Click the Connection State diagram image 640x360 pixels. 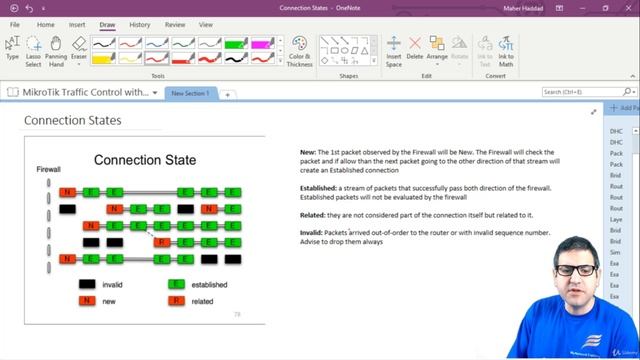[145, 231]
